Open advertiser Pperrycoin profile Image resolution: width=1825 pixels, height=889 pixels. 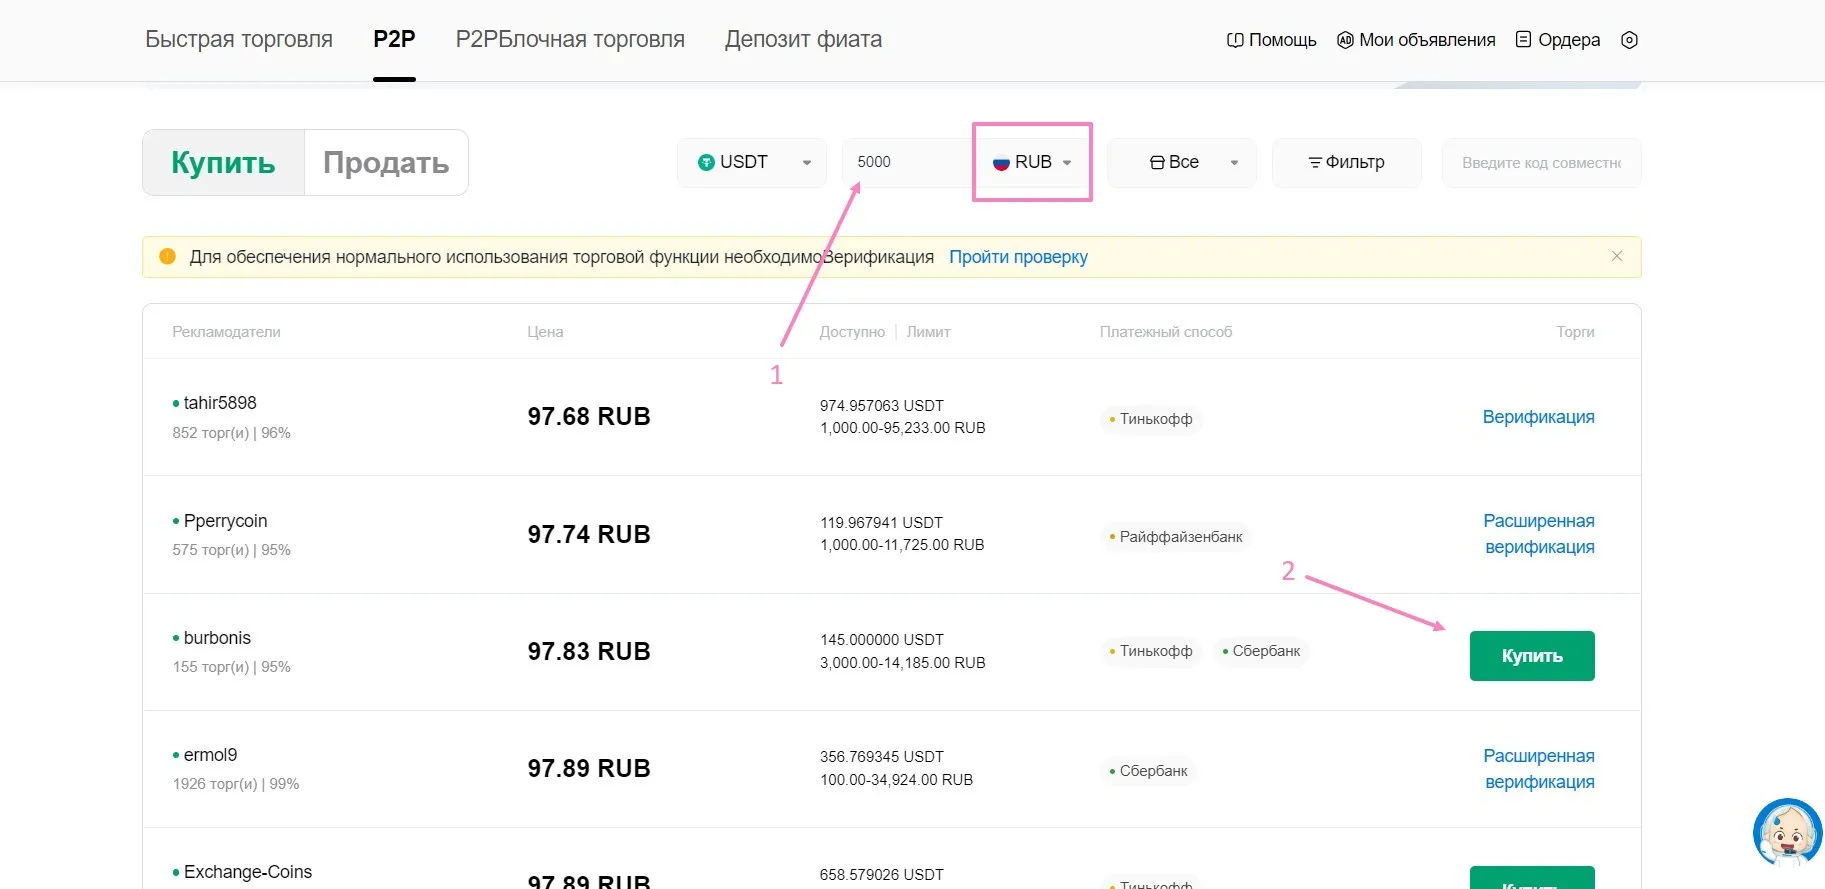point(225,521)
